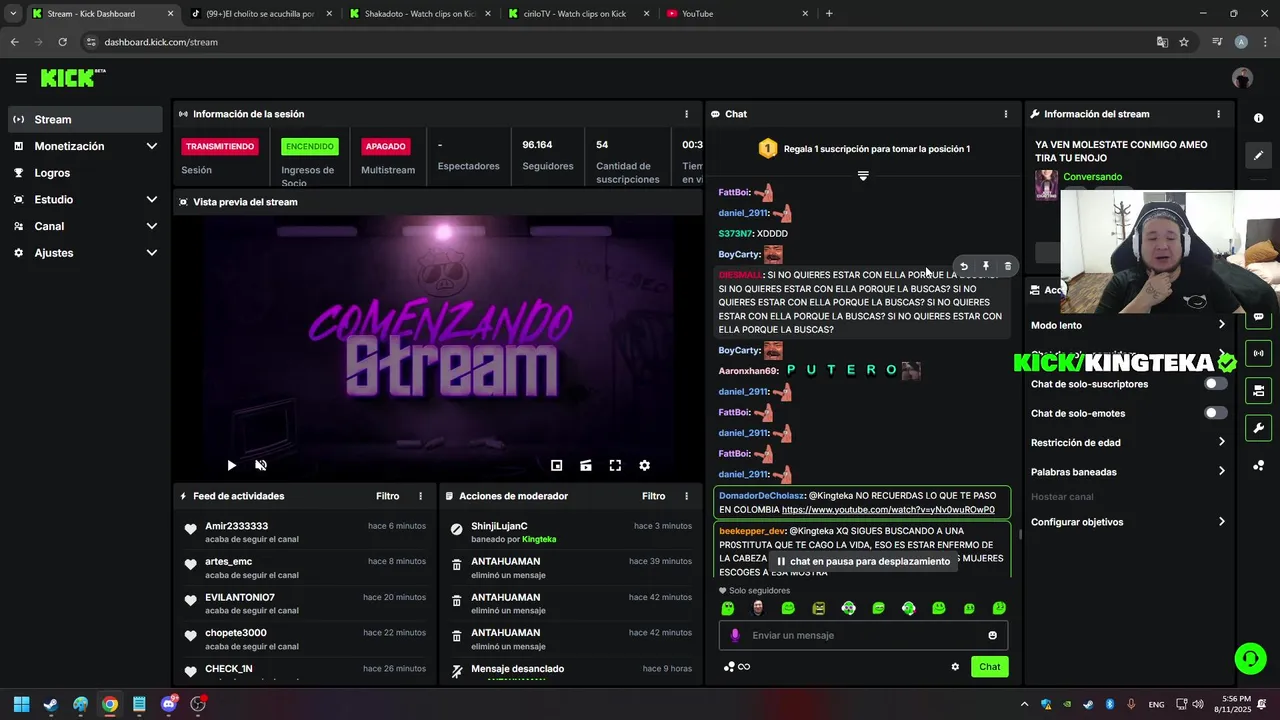This screenshot has width=1280, height=720.
Task: Bookmark this page with star icon
Action: point(1184,42)
